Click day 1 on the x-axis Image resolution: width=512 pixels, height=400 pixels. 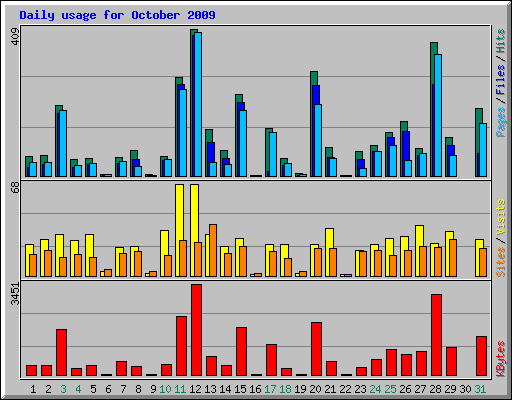click(x=33, y=389)
